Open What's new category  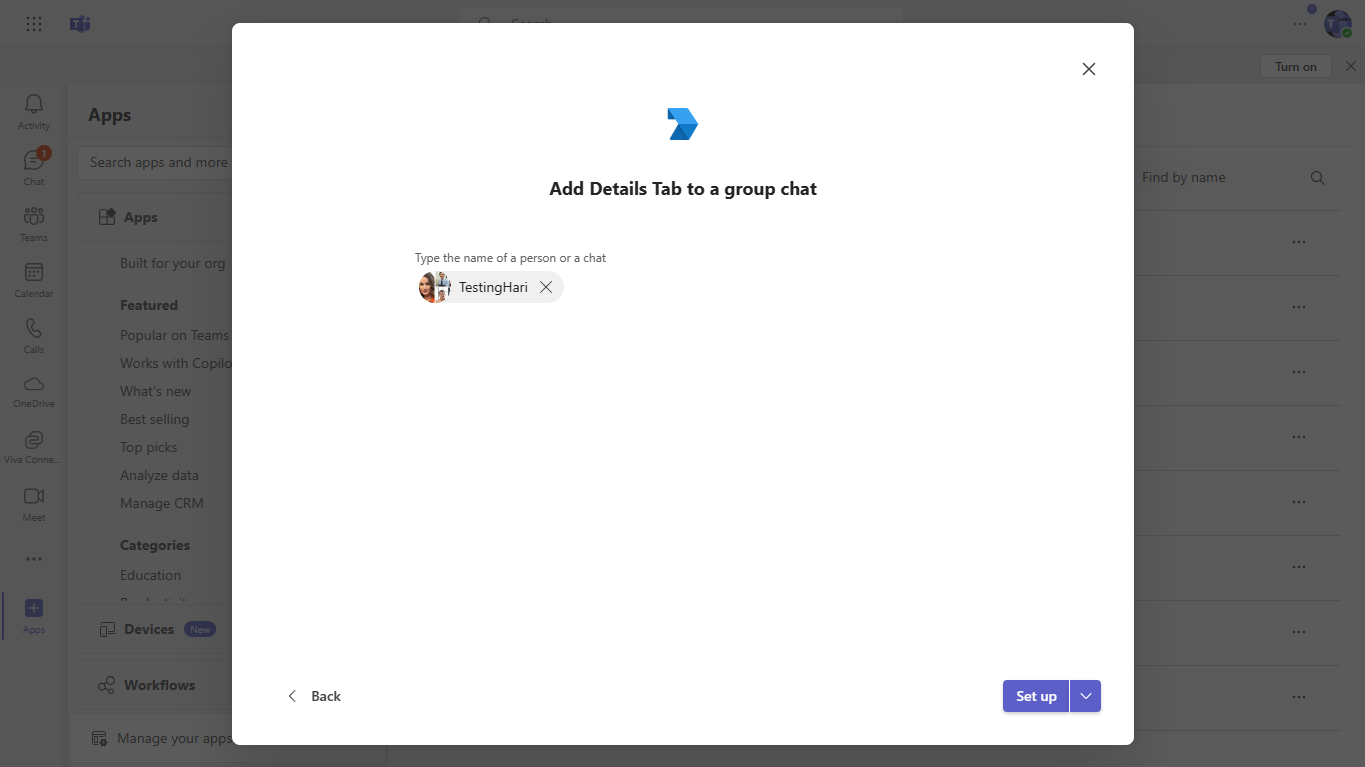tap(155, 391)
